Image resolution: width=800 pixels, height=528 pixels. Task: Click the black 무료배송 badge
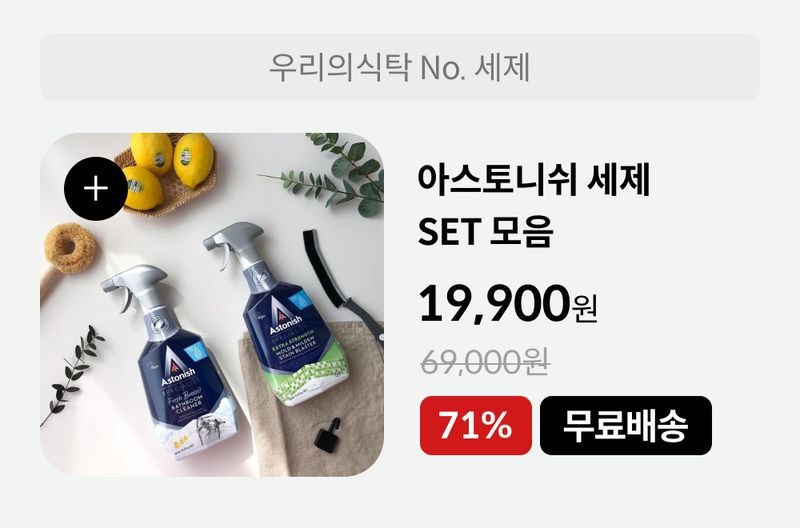click(x=626, y=425)
